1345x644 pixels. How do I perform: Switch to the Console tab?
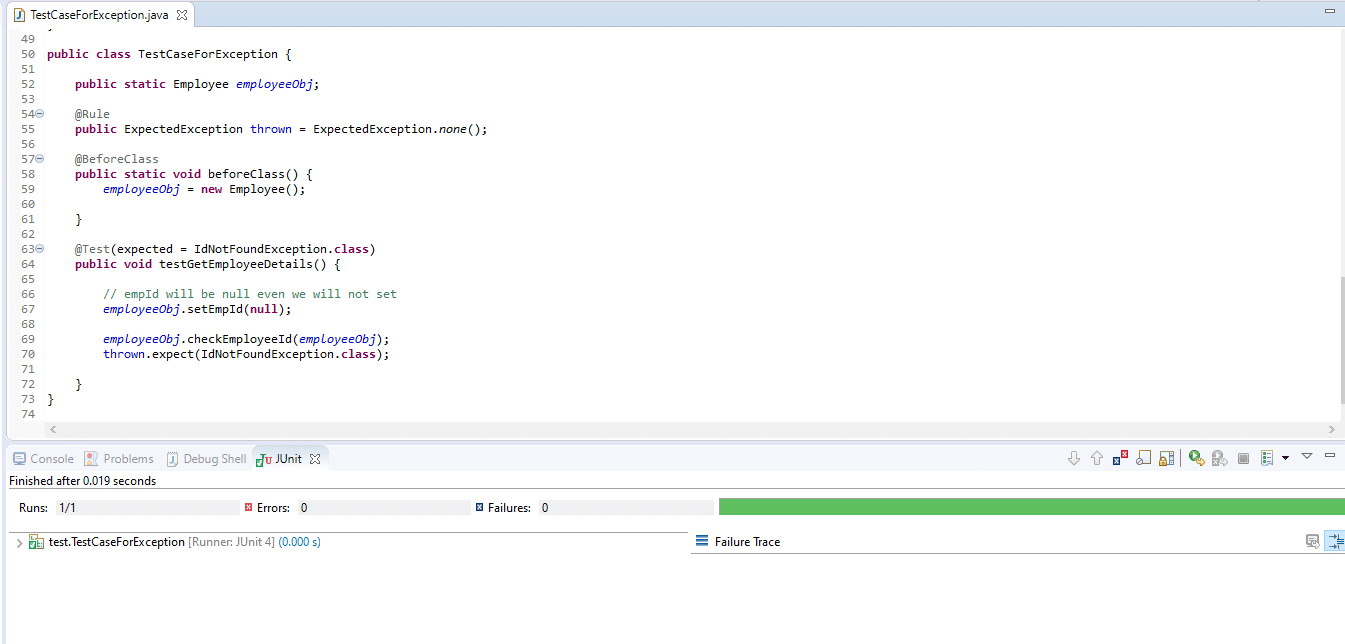coord(43,459)
